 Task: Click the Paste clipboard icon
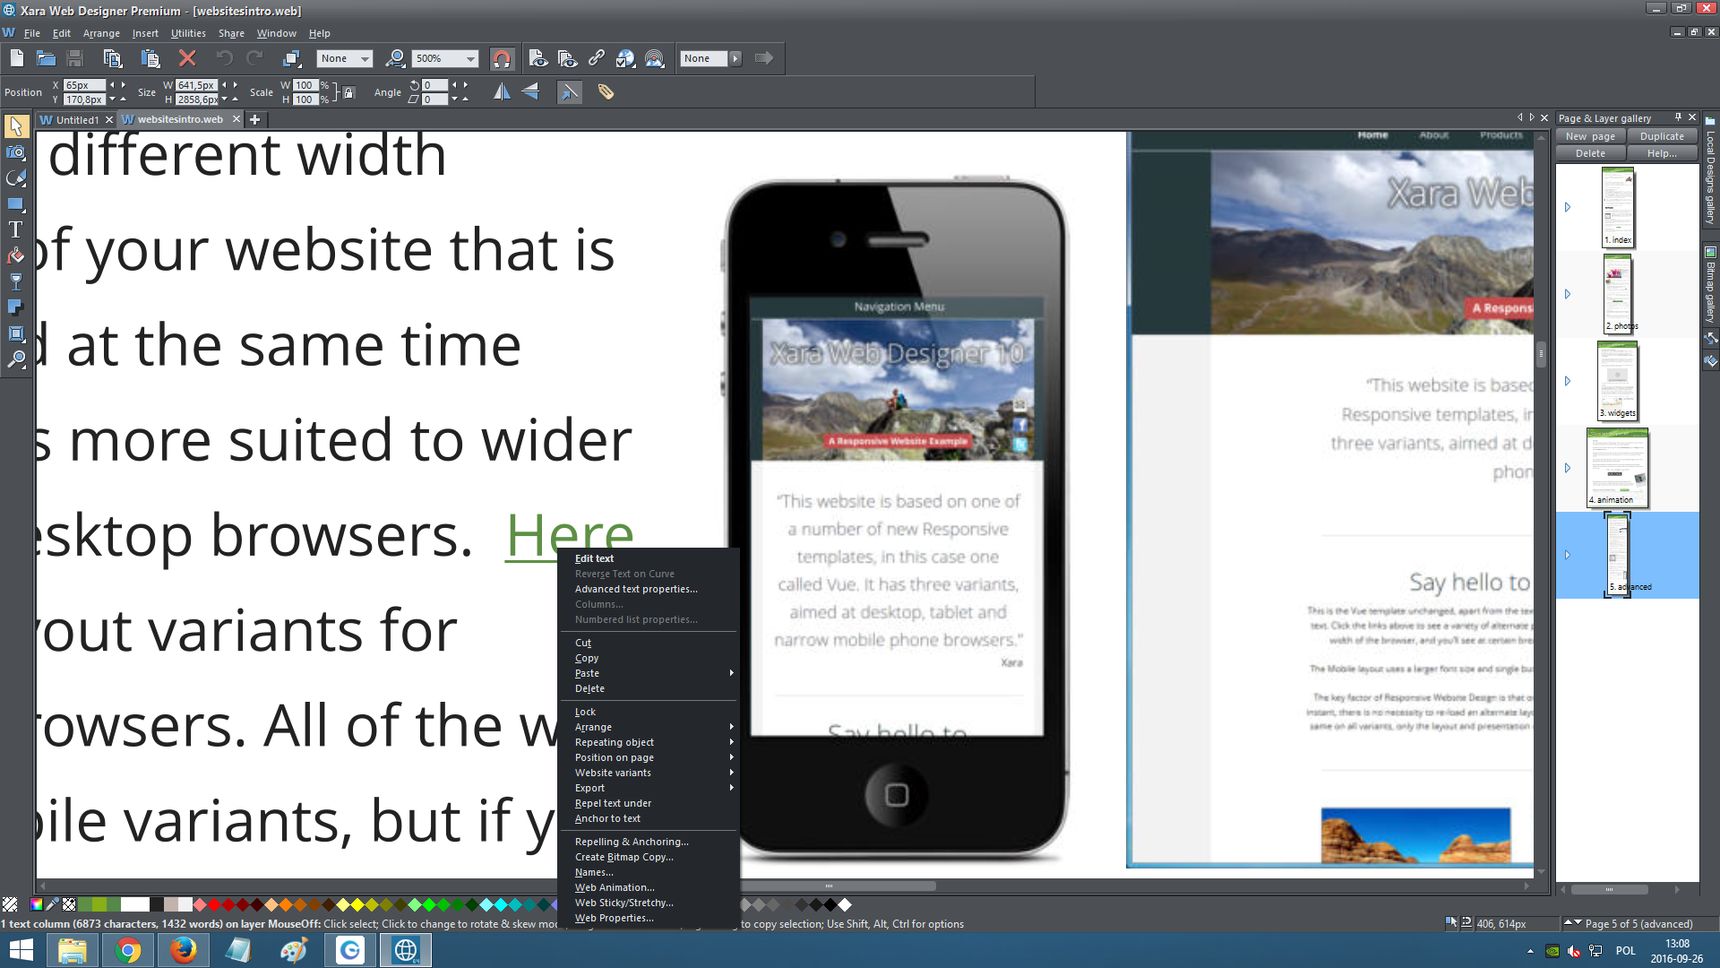(x=150, y=58)
